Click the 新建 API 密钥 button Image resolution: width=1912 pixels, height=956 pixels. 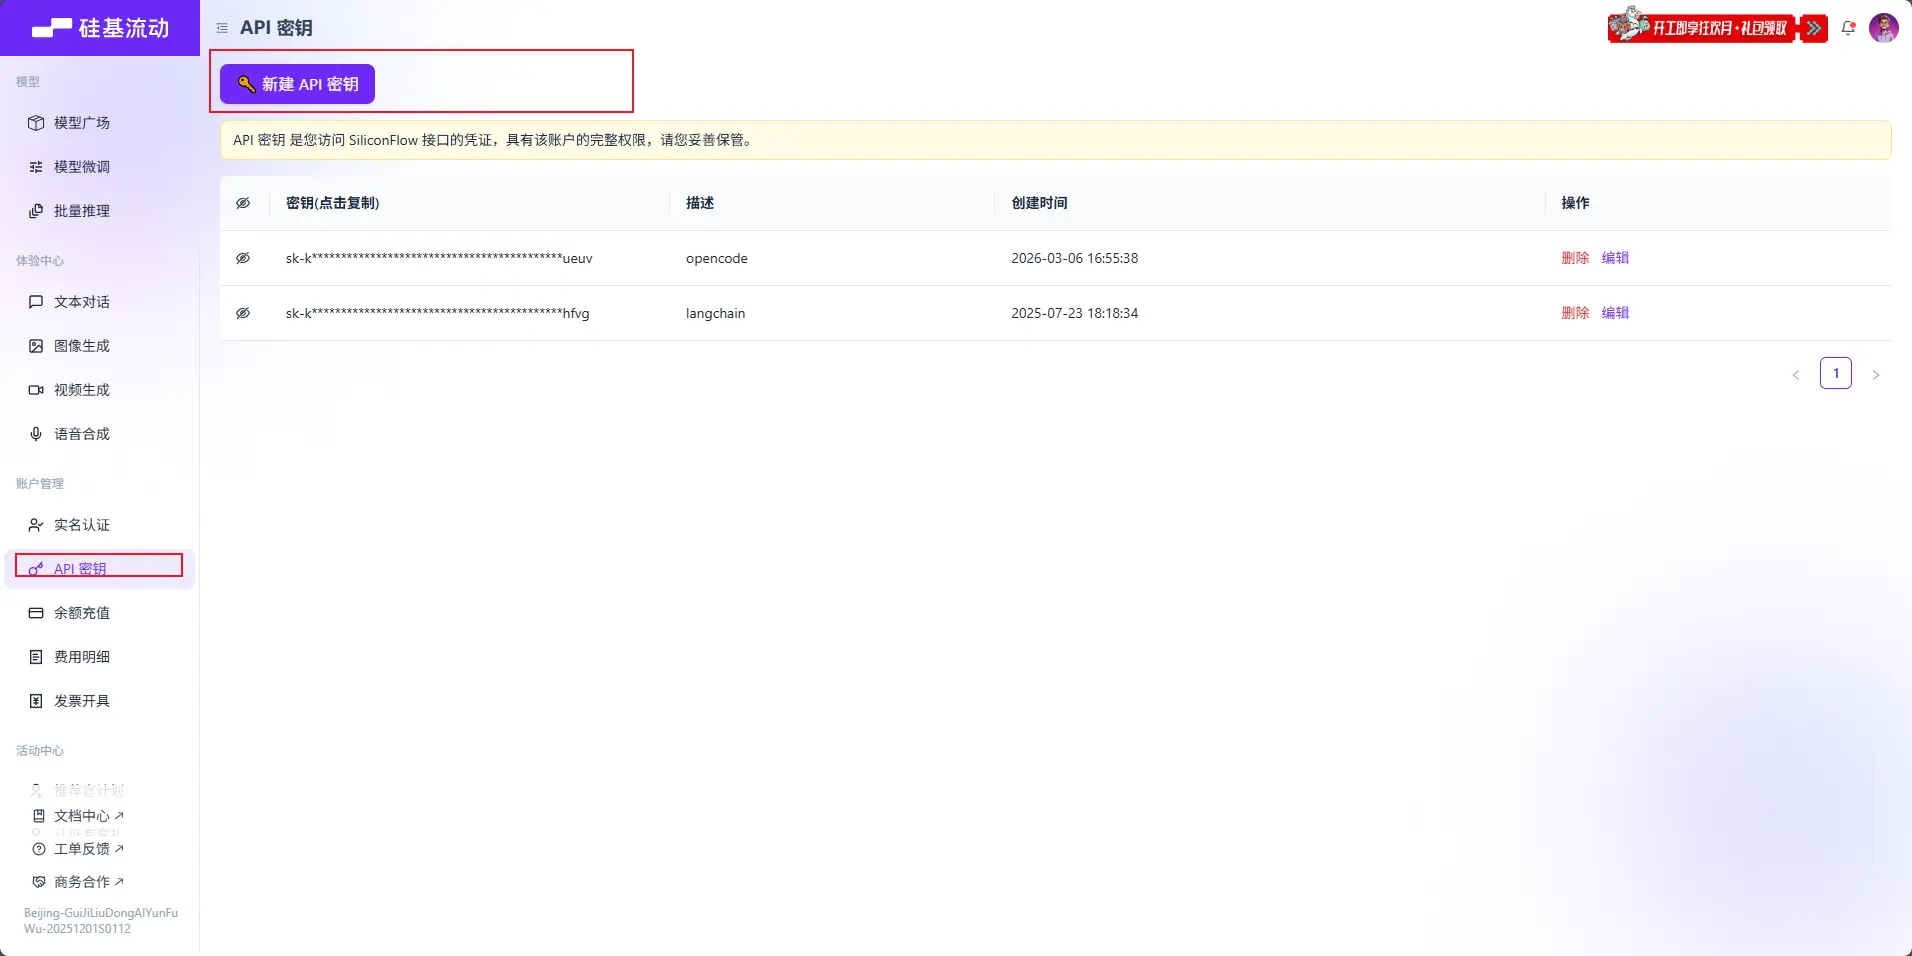click(297, 84)
